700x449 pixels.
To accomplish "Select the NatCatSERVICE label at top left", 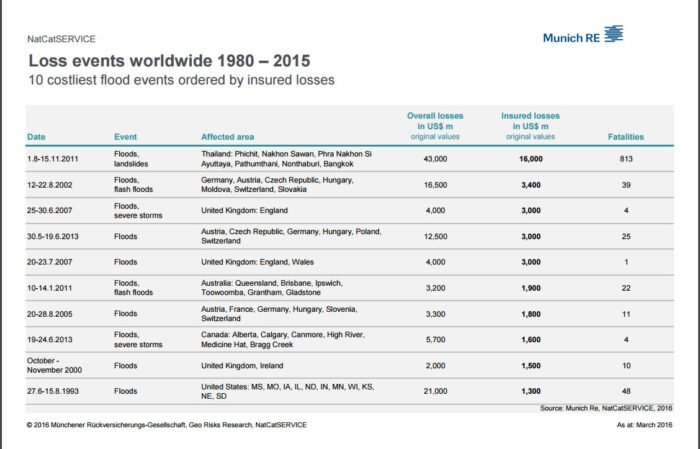I will 61,39.
